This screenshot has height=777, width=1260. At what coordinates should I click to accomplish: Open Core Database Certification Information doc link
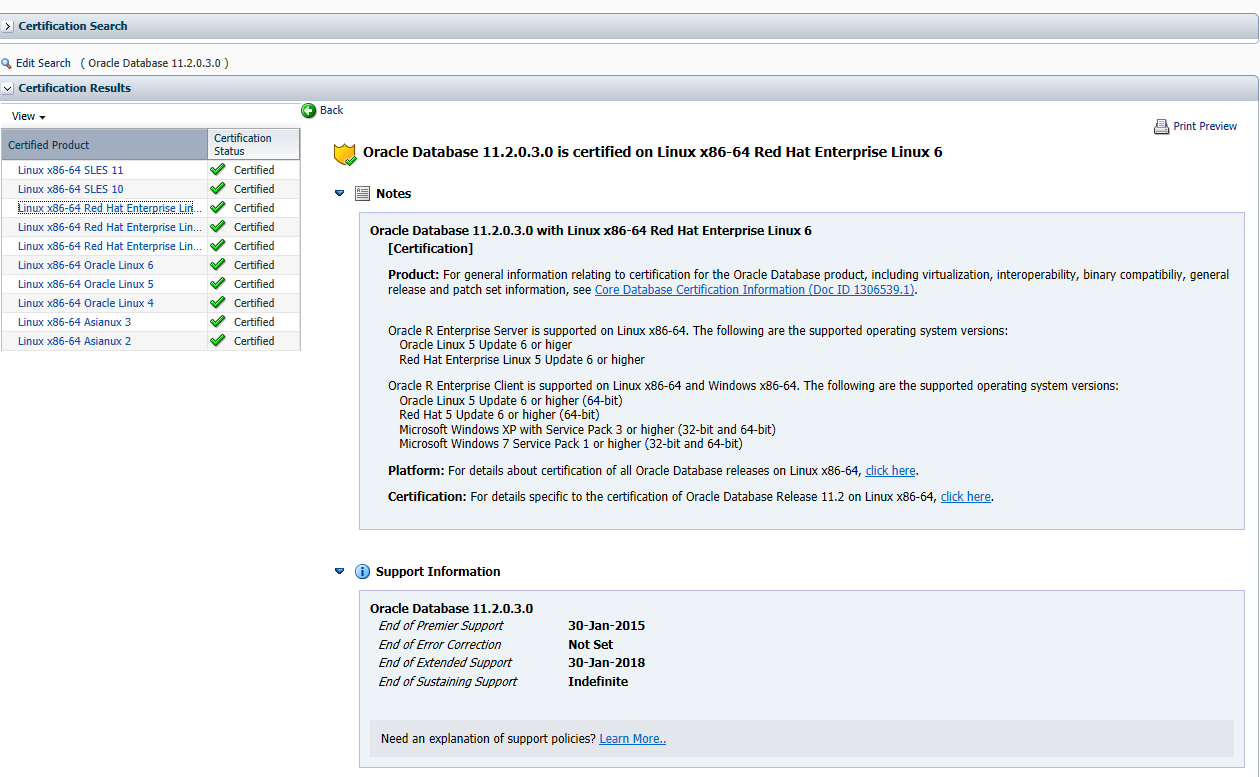(x=755, y=290)
